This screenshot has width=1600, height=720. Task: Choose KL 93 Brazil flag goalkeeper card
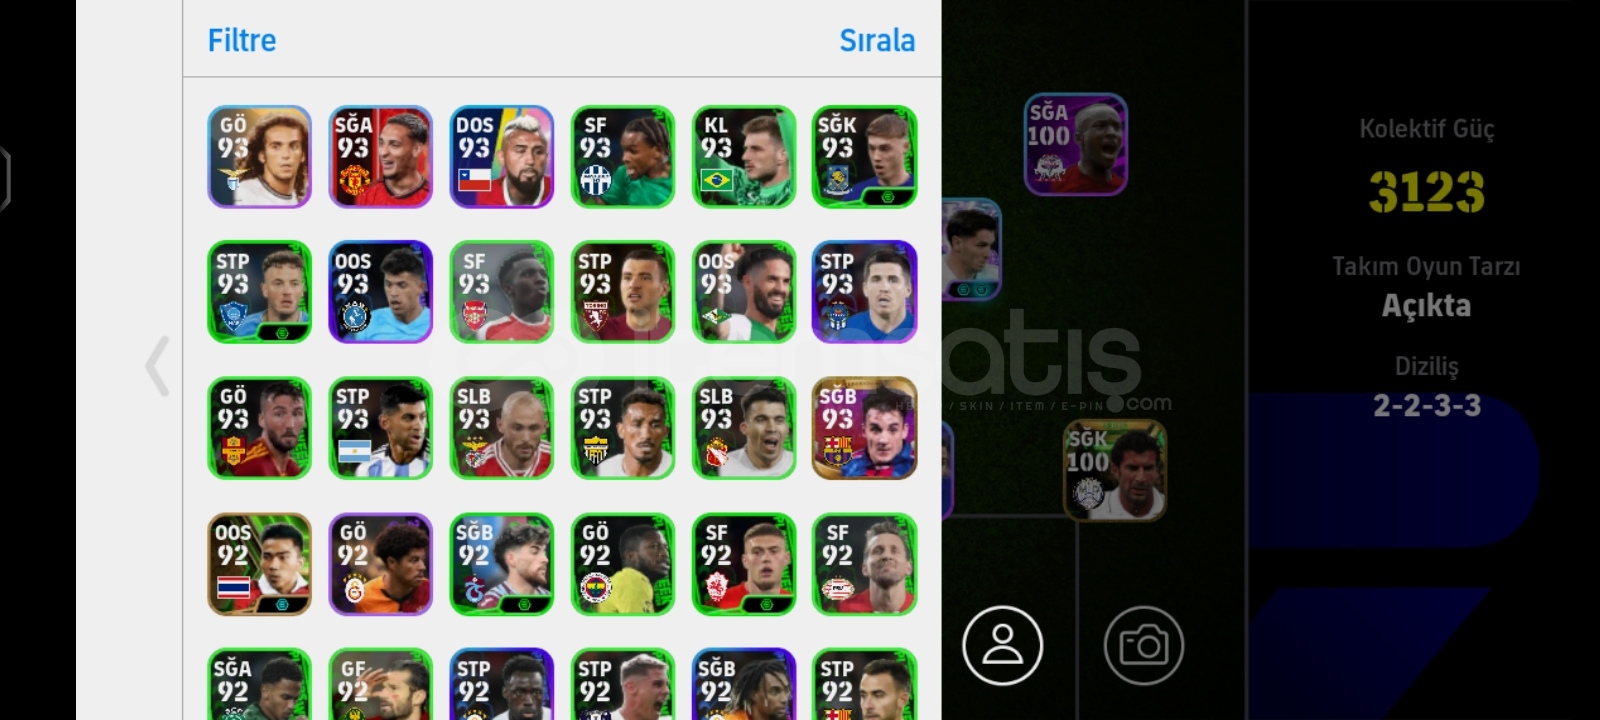743,157
